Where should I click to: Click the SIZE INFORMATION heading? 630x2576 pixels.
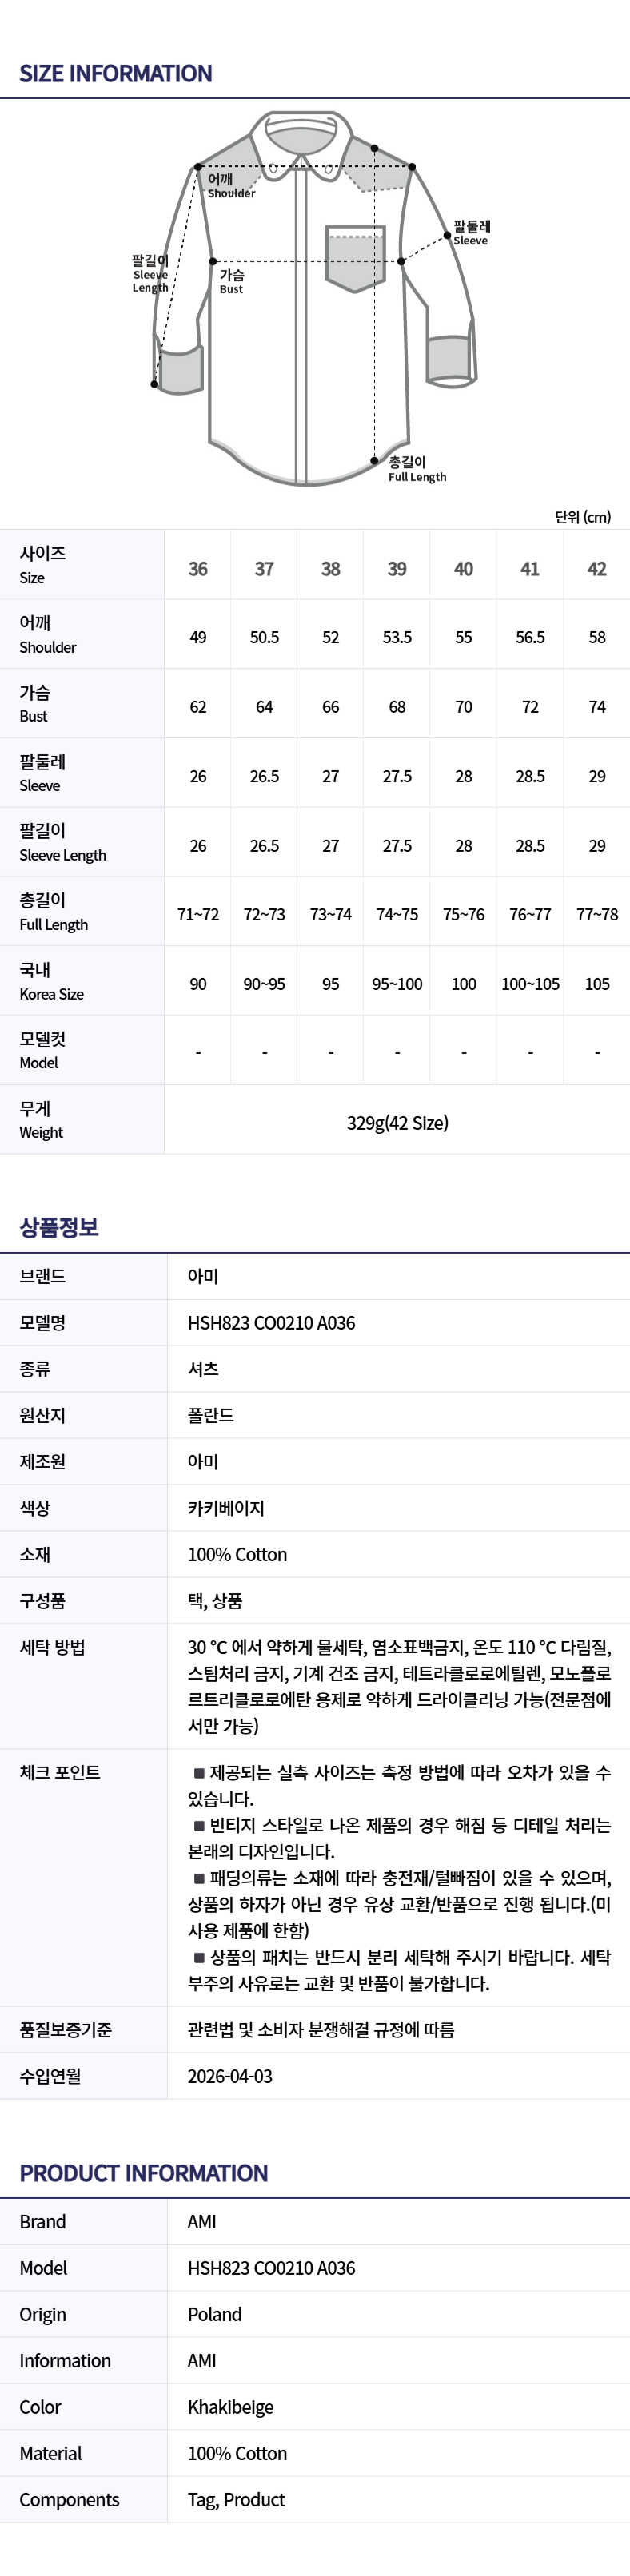click(x=116, y=74)
